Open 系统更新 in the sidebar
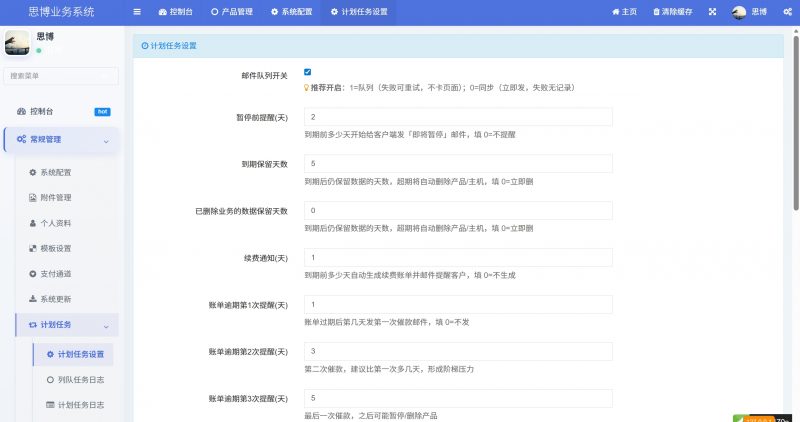Screen dimensions: 800x422 (55, 299)
